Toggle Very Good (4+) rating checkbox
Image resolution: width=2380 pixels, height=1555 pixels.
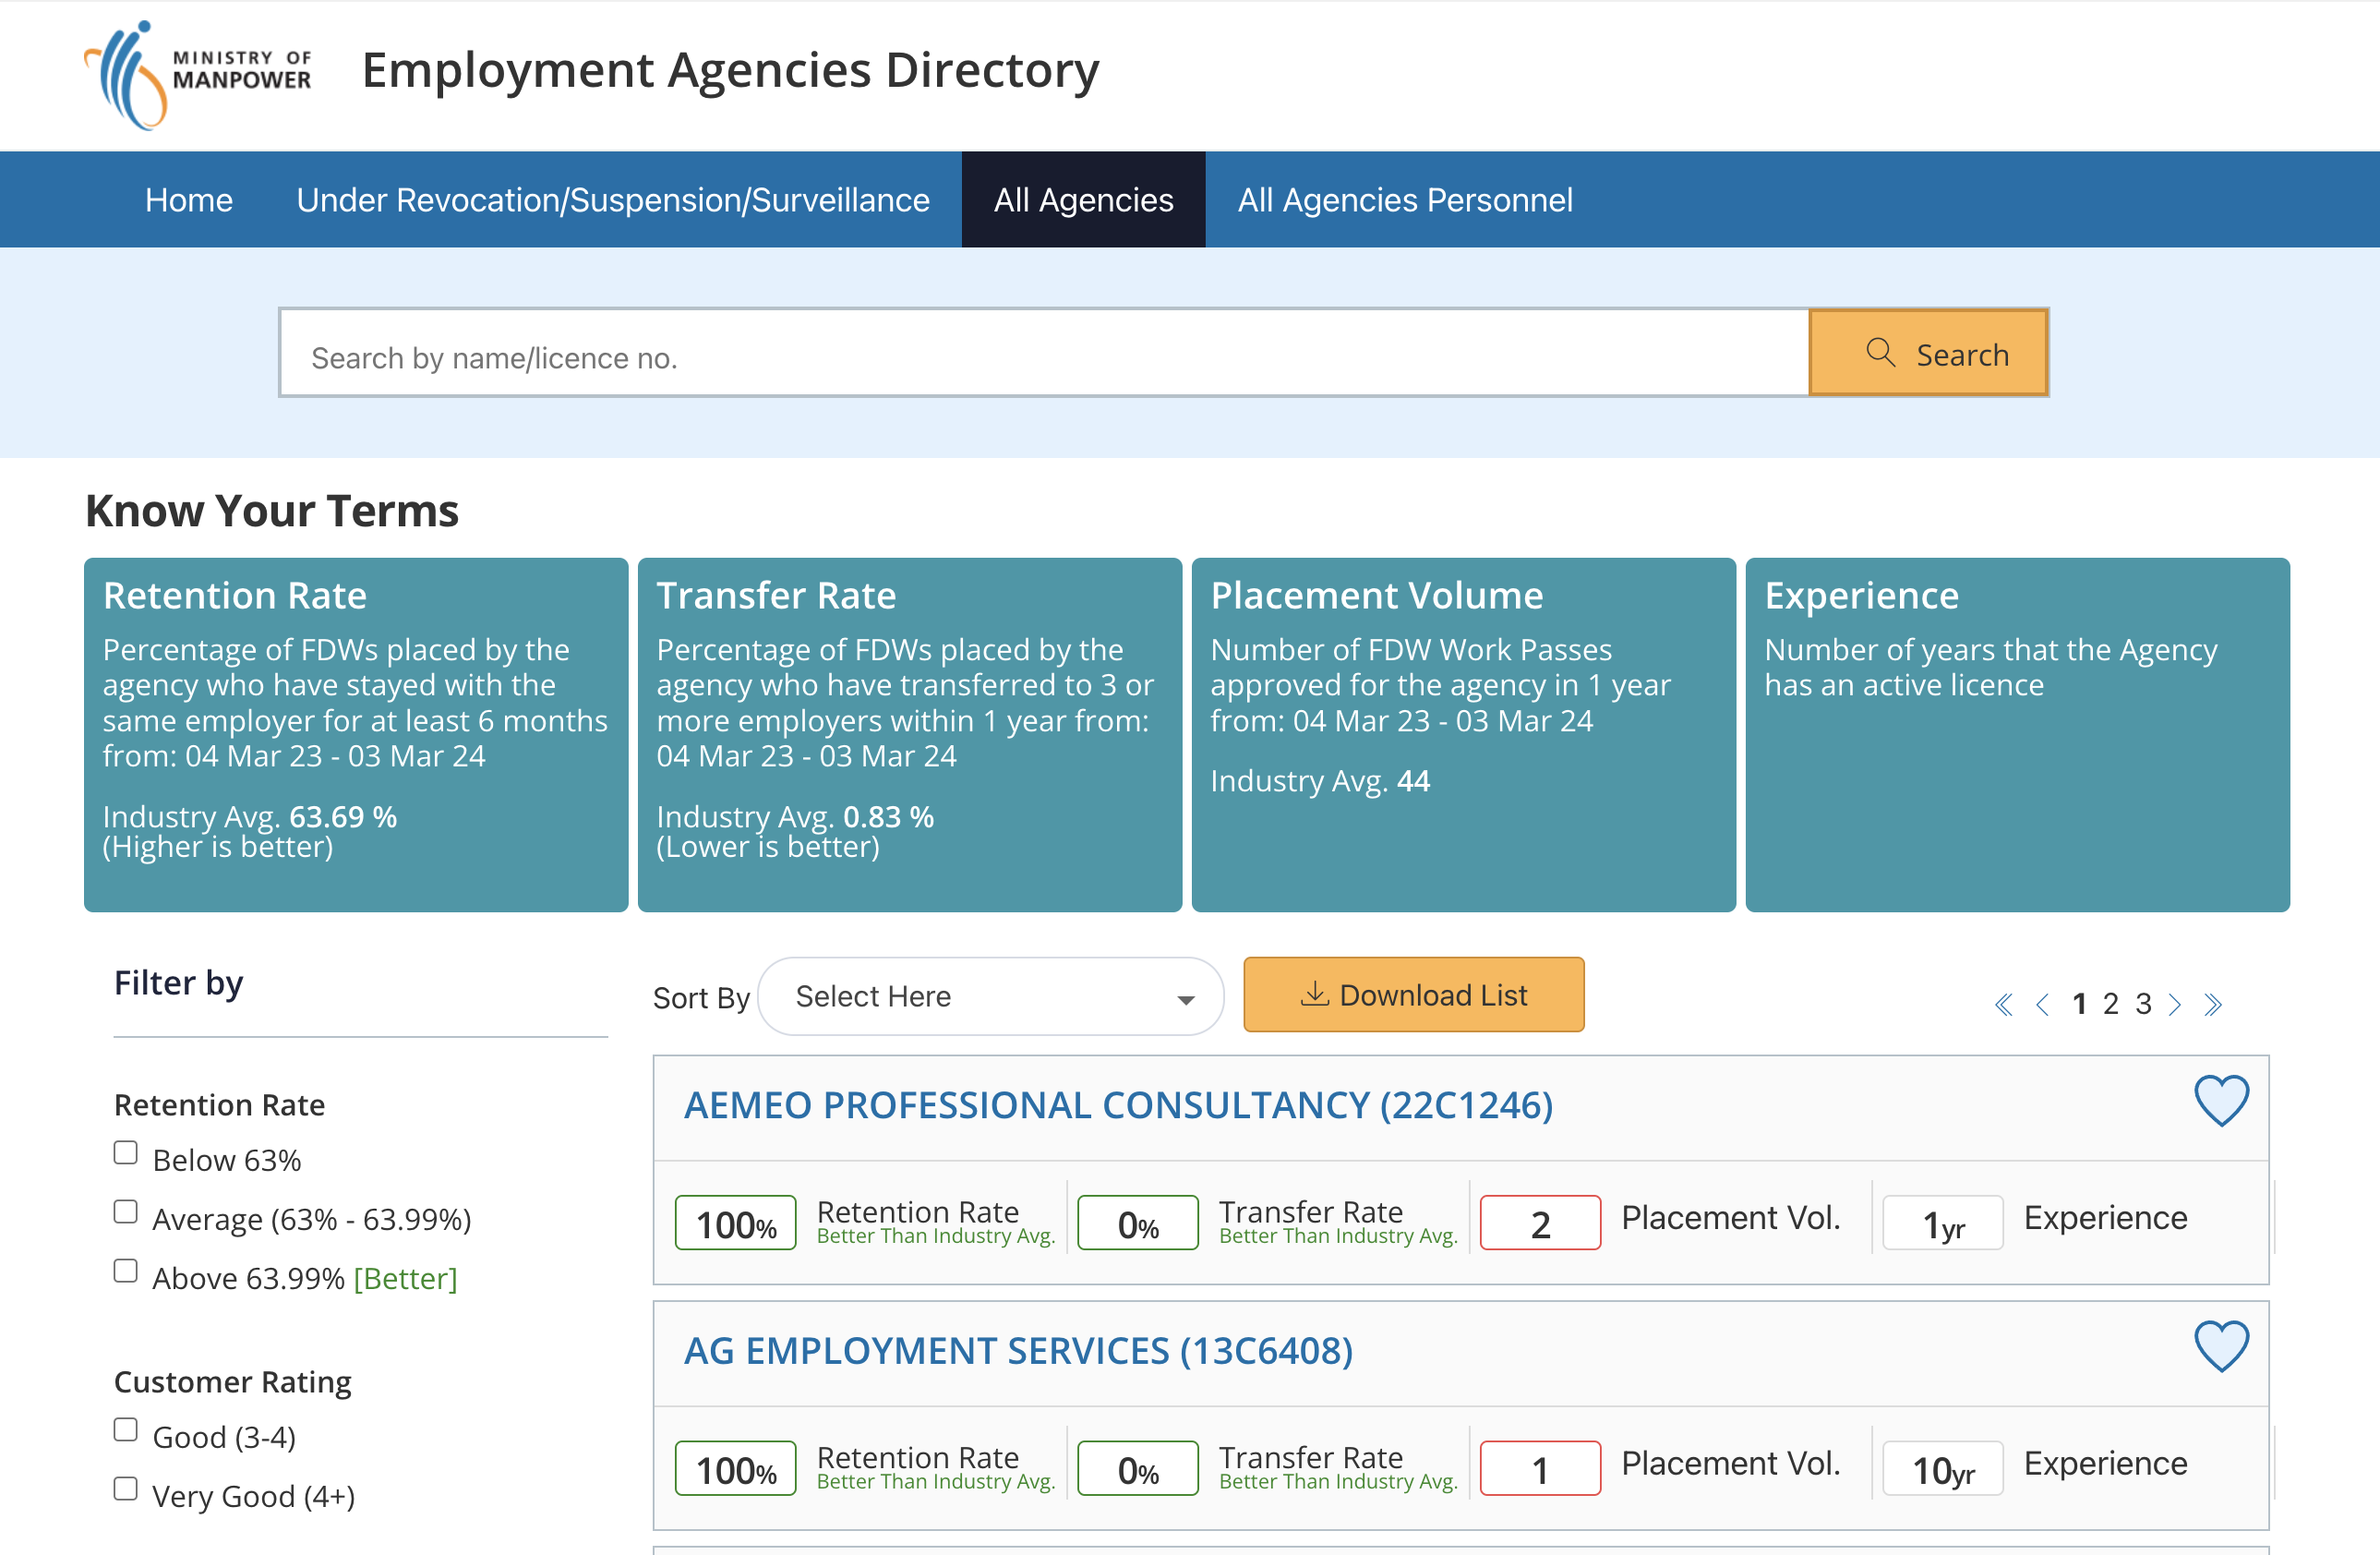click(x=126, y=1489)
